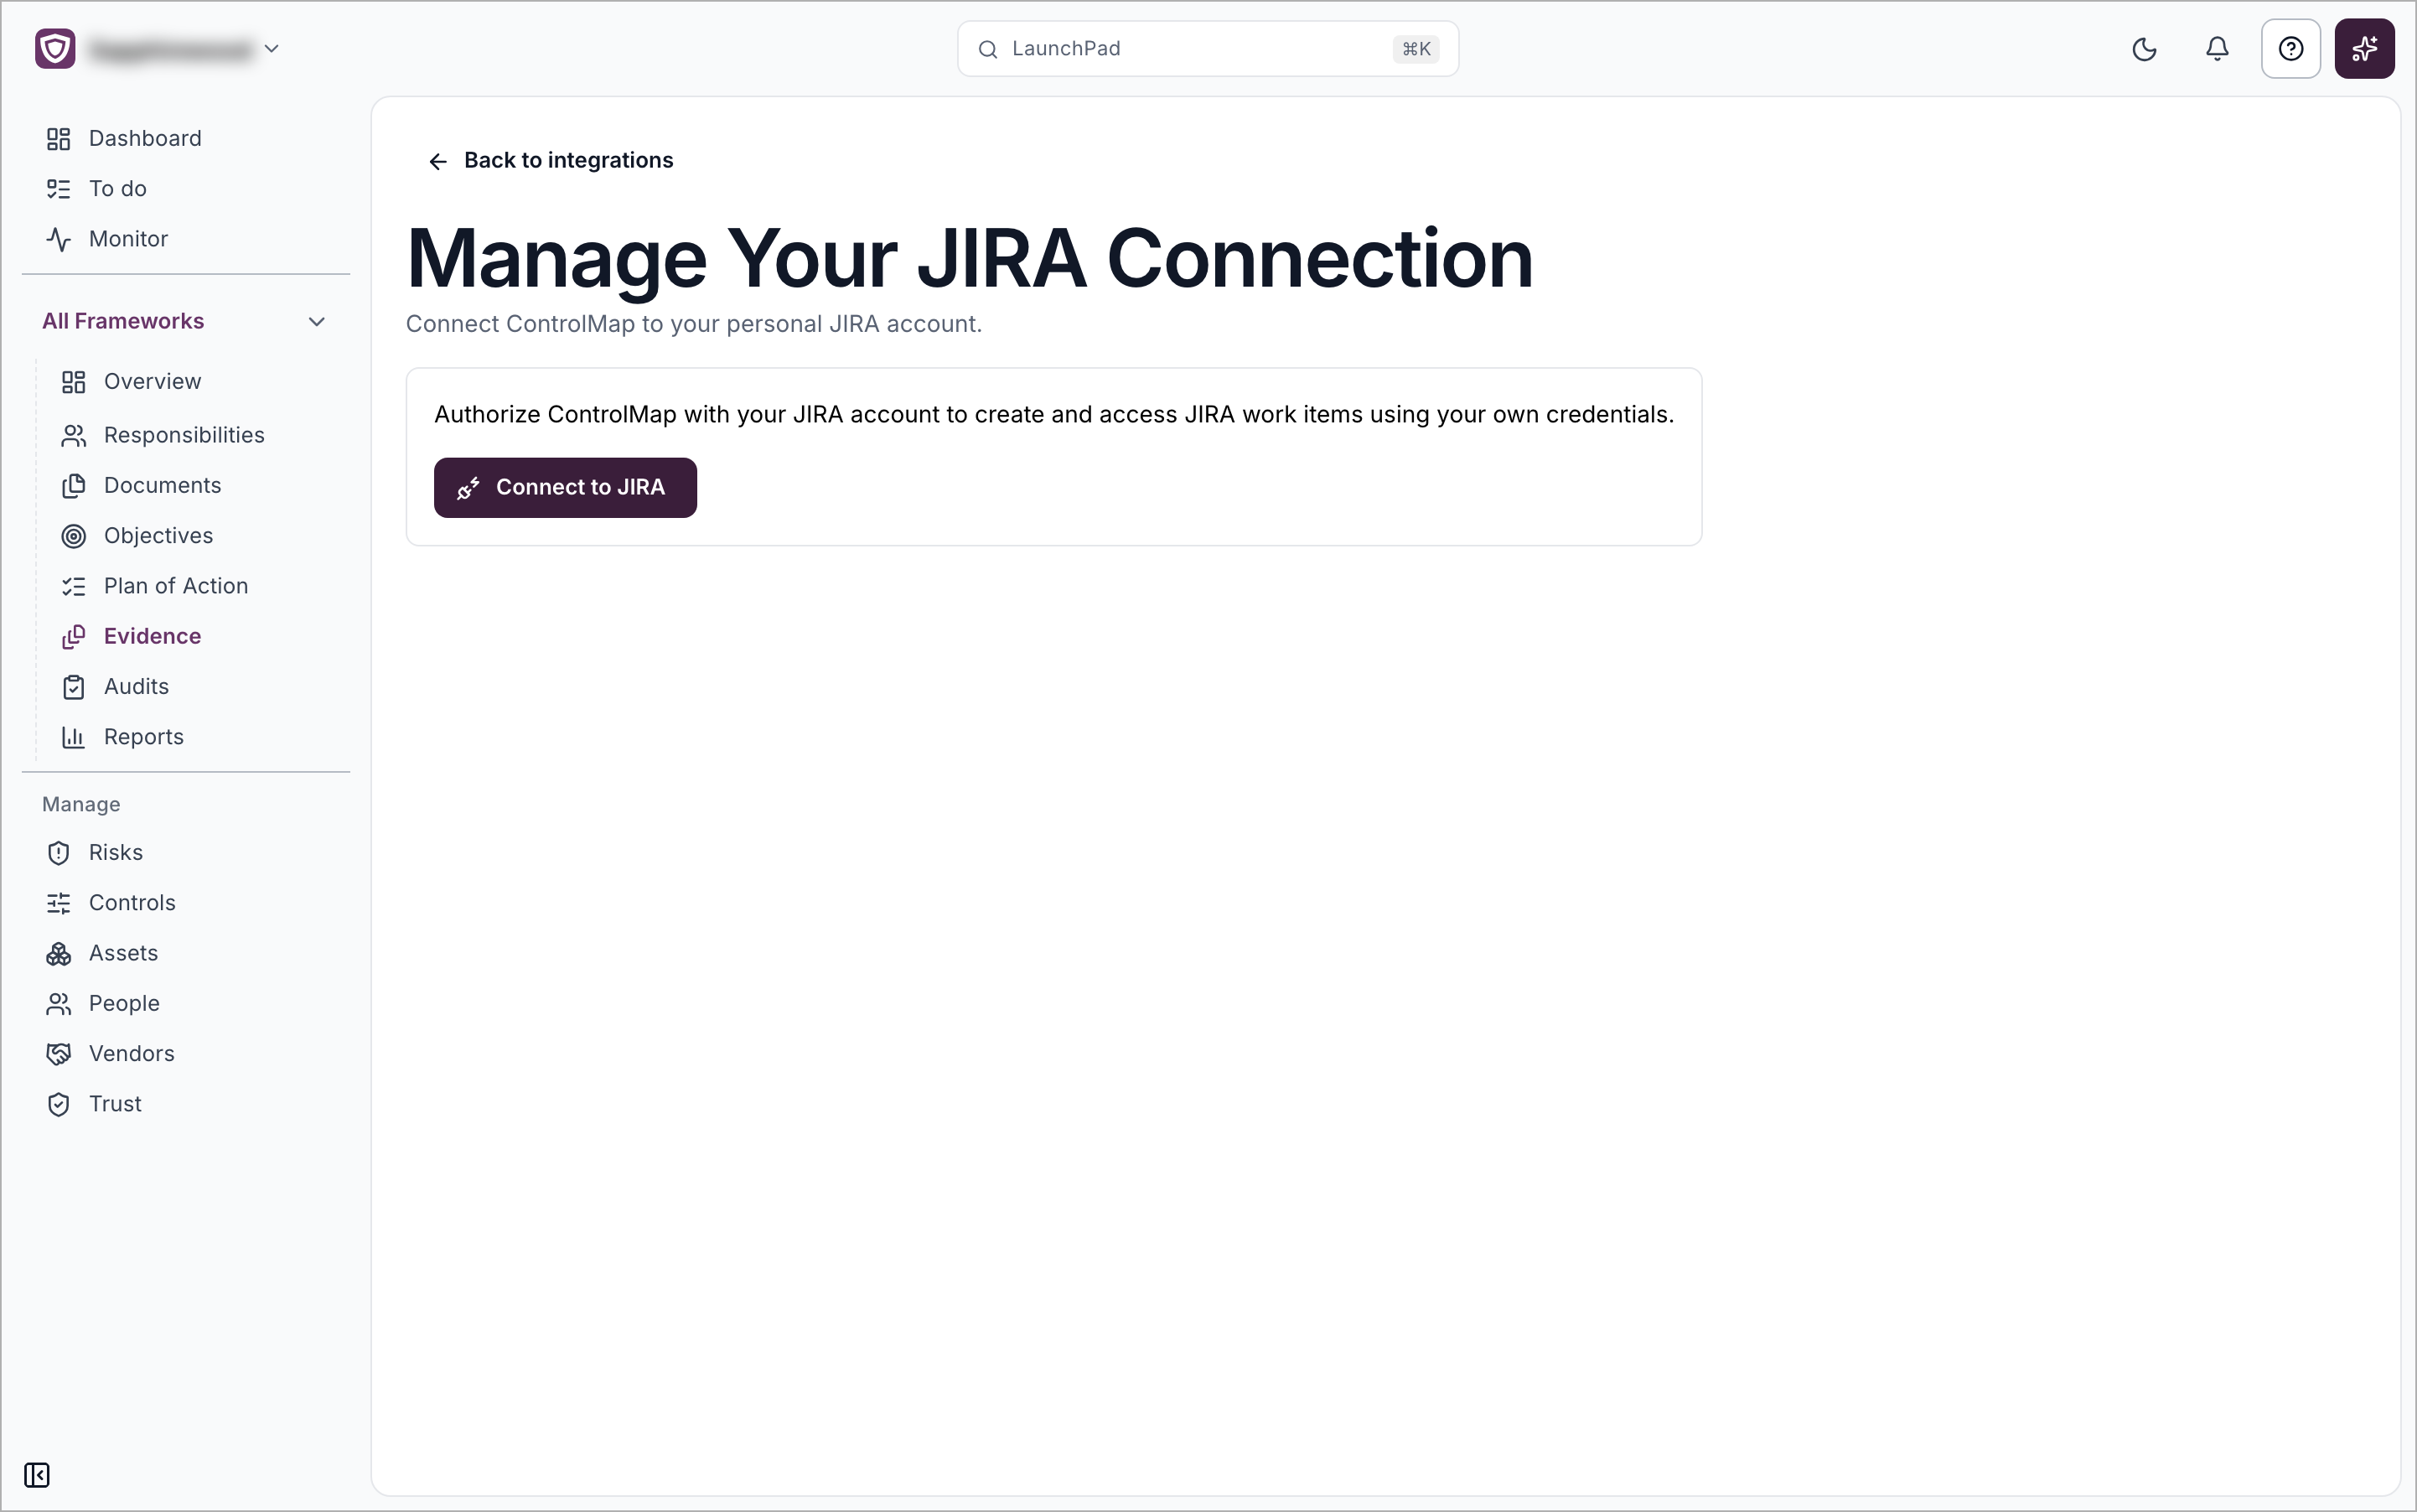Click the Assets cubes icon
Screen dimensions: 2417x1512
(x=58, y=954)
